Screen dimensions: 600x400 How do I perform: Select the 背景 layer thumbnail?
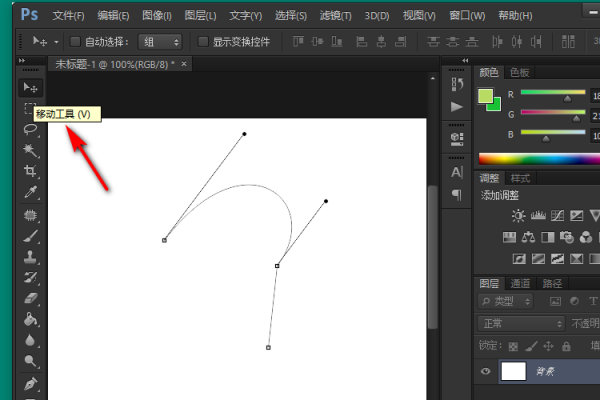click(x=513, y=371)
